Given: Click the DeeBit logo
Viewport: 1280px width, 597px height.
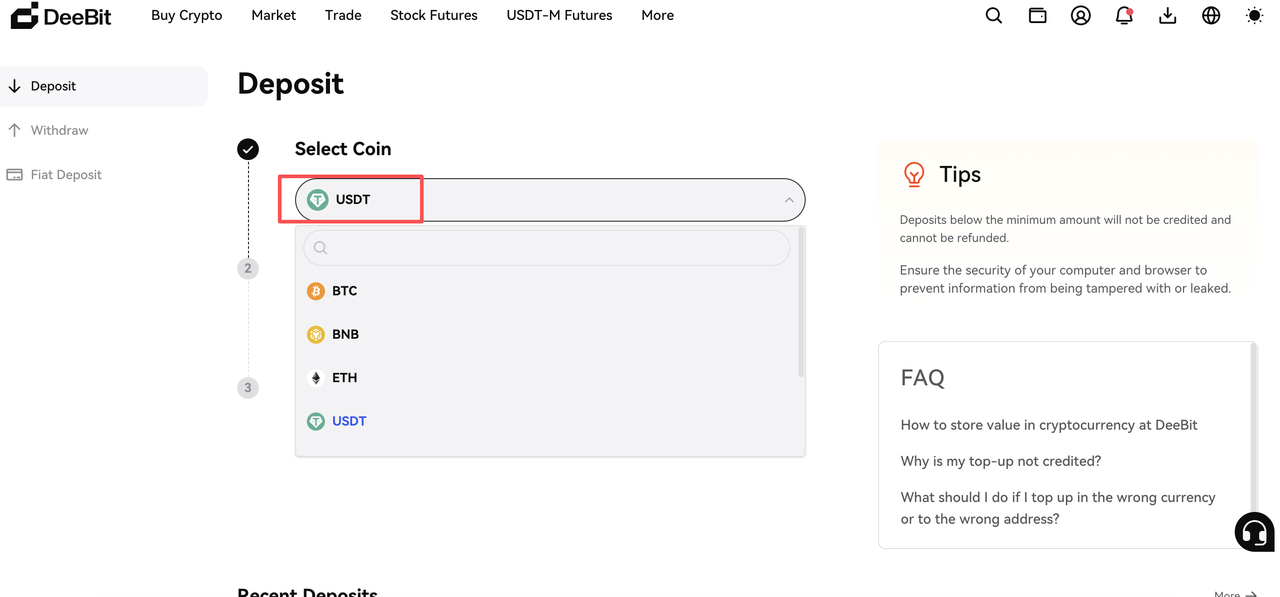Looking at the screenshot, I should 61,15.
